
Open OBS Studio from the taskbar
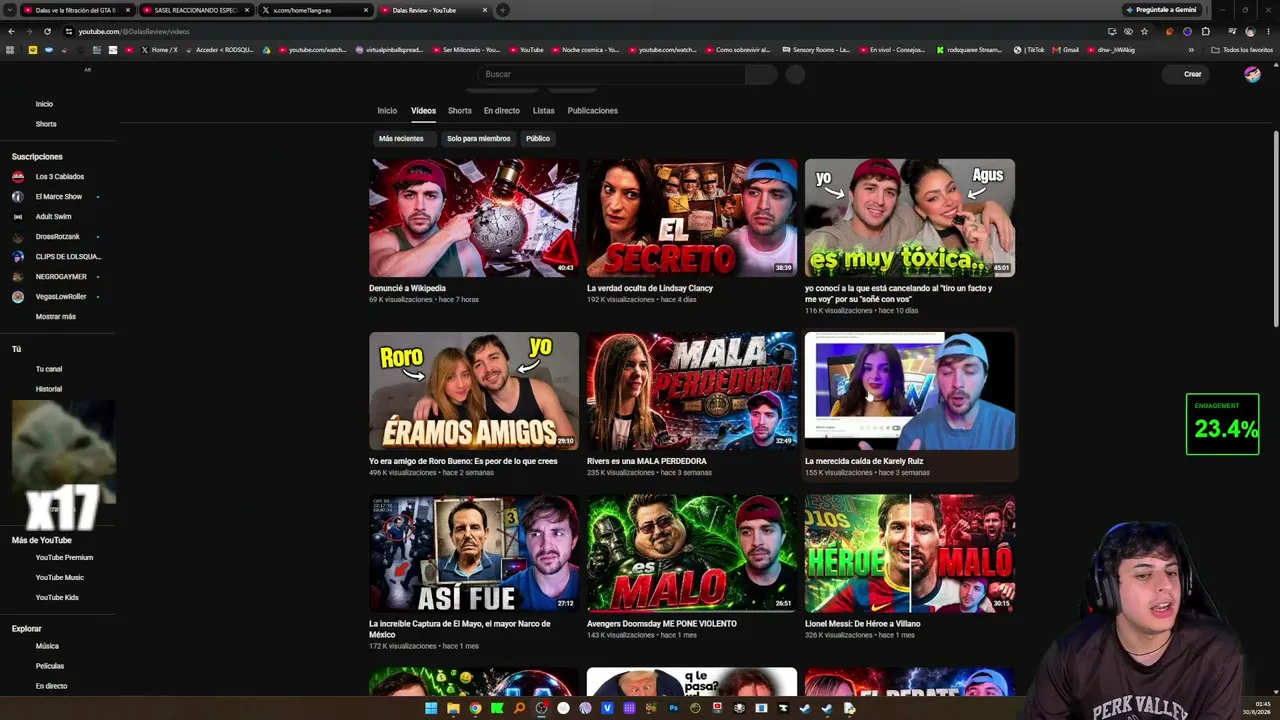pos(541,708)
